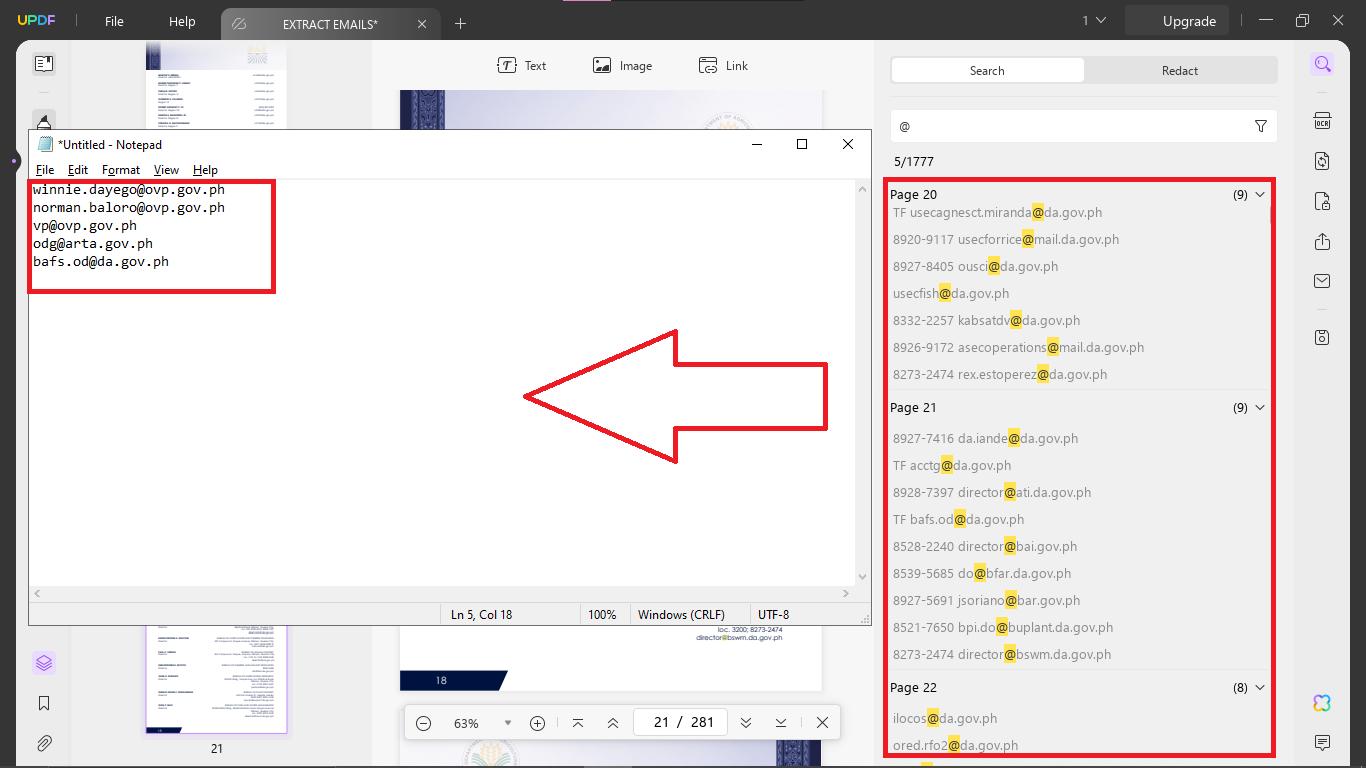Select the Email PDF envelope icon

click(1322, 281)
